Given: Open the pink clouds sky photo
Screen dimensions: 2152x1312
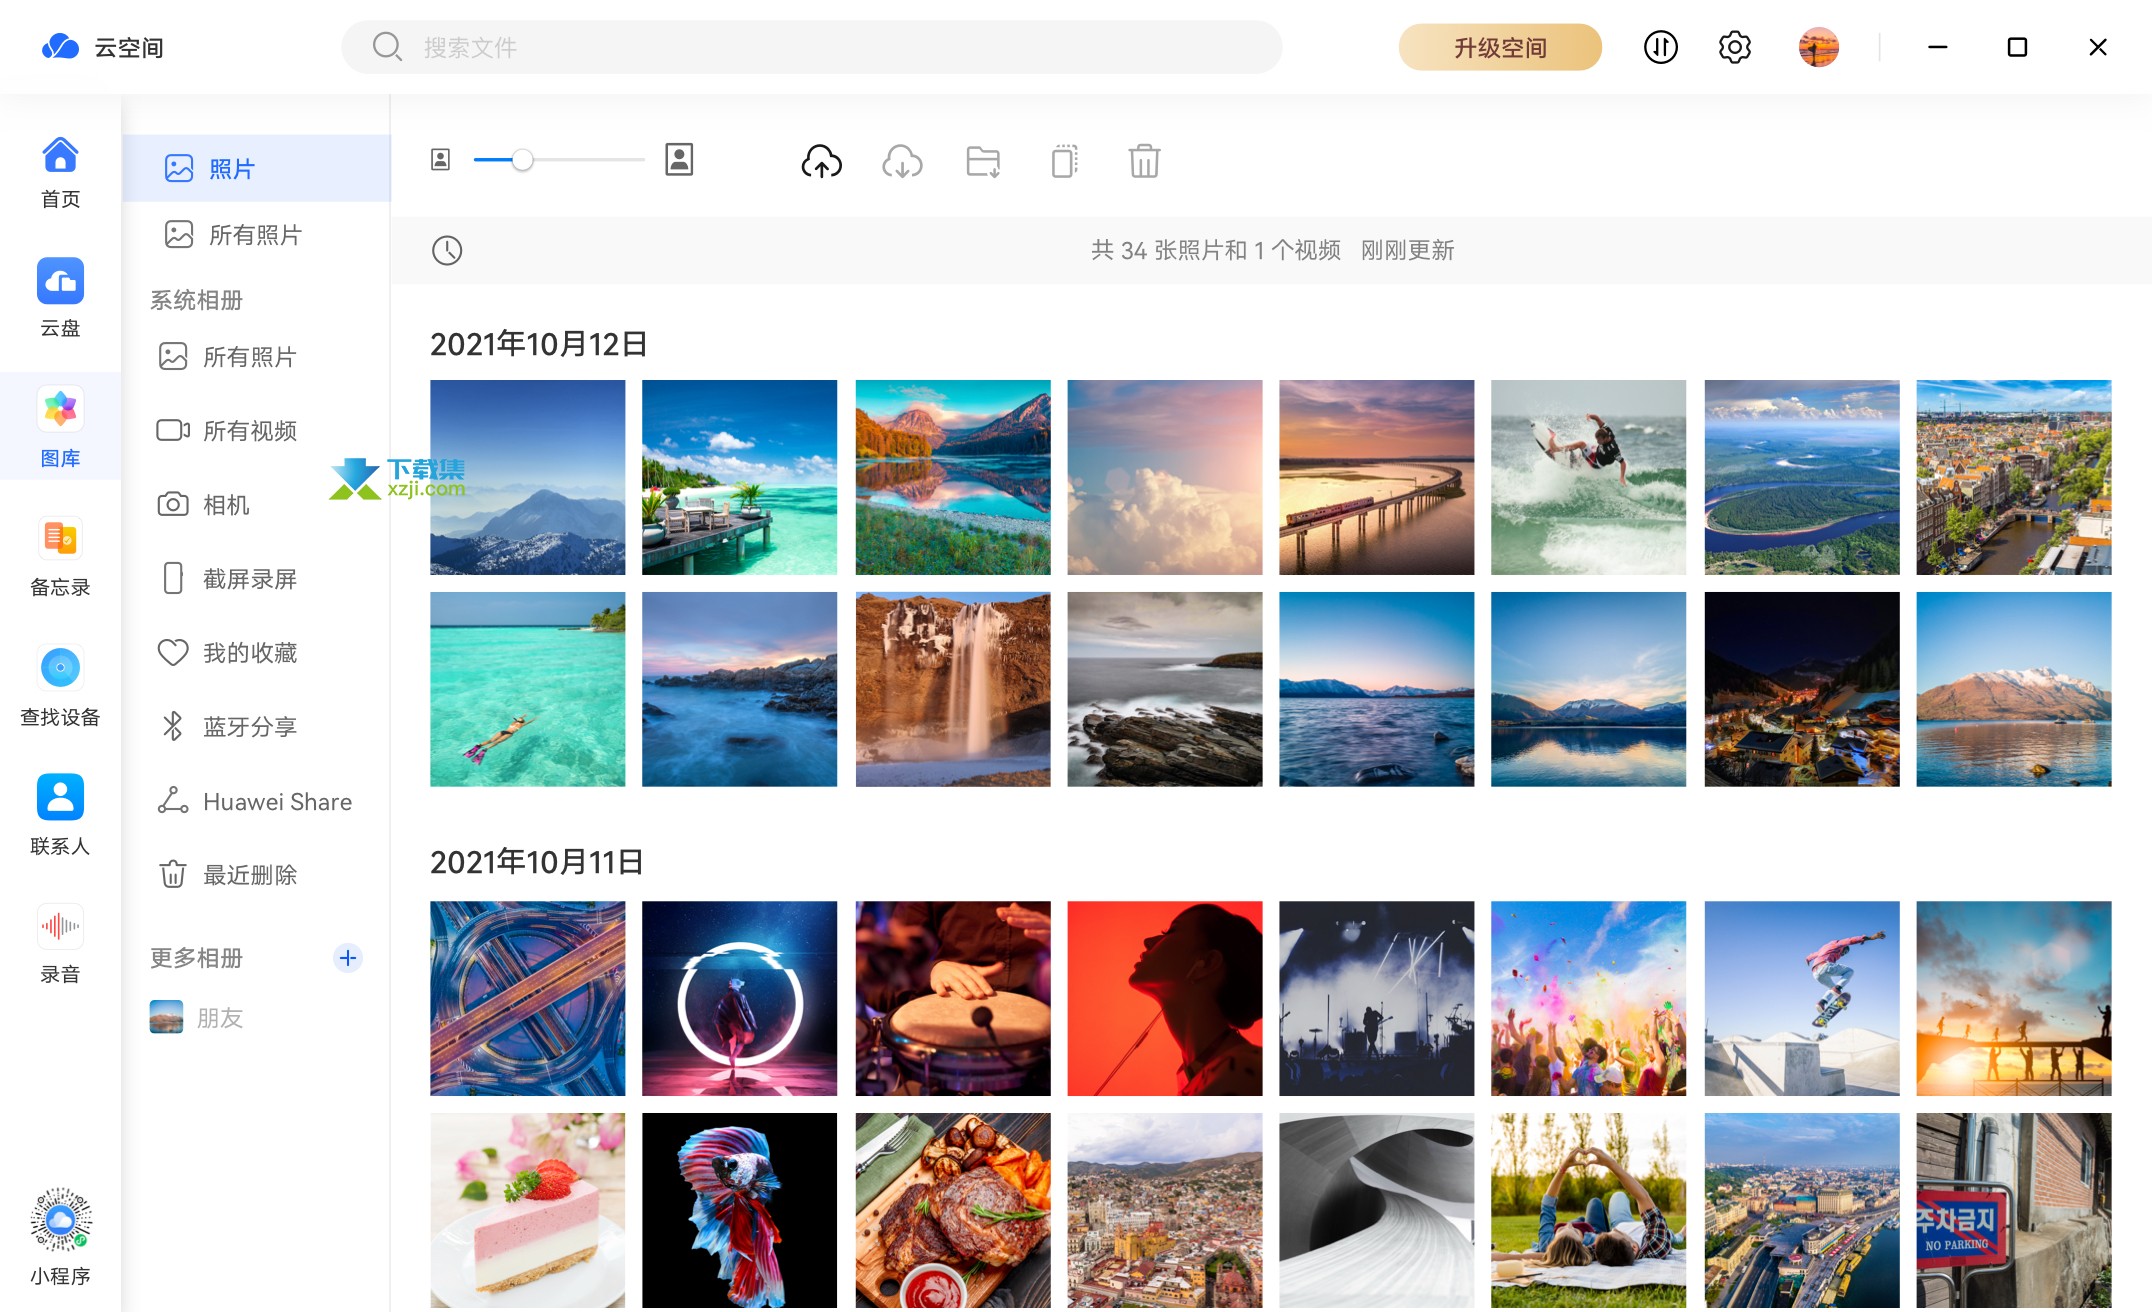Looking at the screenshot, I should (1165, 477).
